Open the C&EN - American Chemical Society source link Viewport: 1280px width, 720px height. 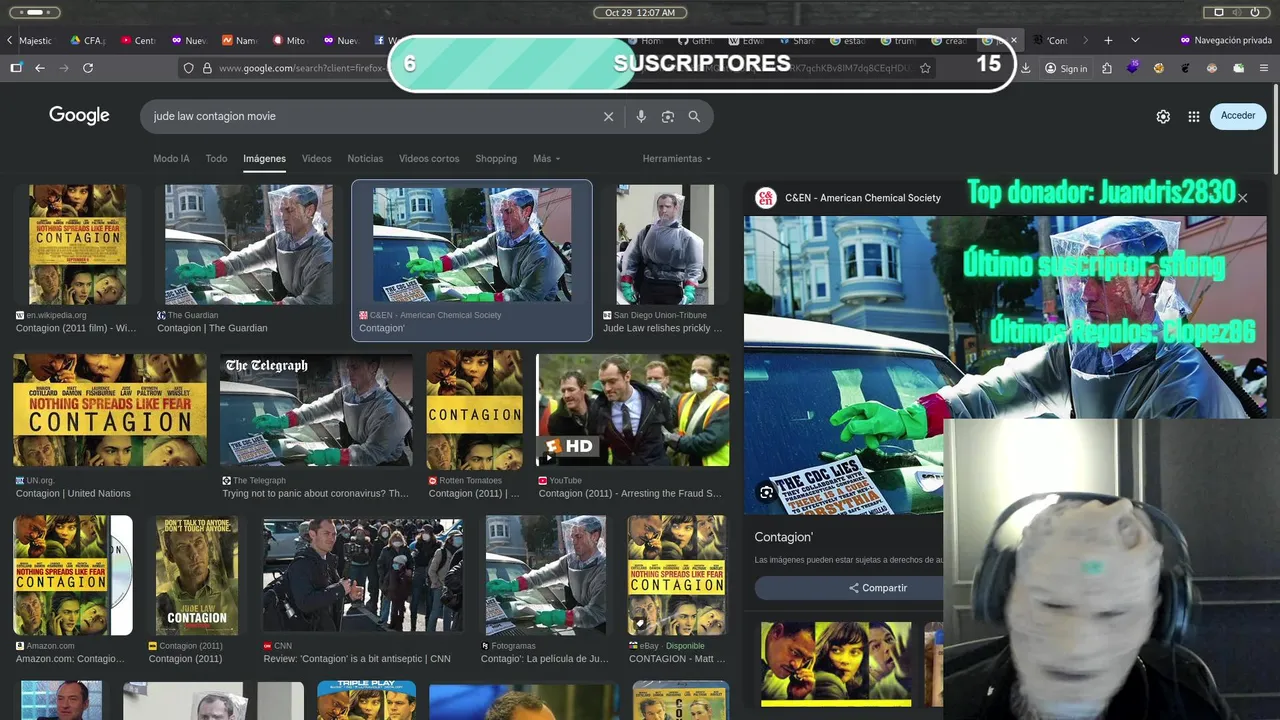(863, 198)
